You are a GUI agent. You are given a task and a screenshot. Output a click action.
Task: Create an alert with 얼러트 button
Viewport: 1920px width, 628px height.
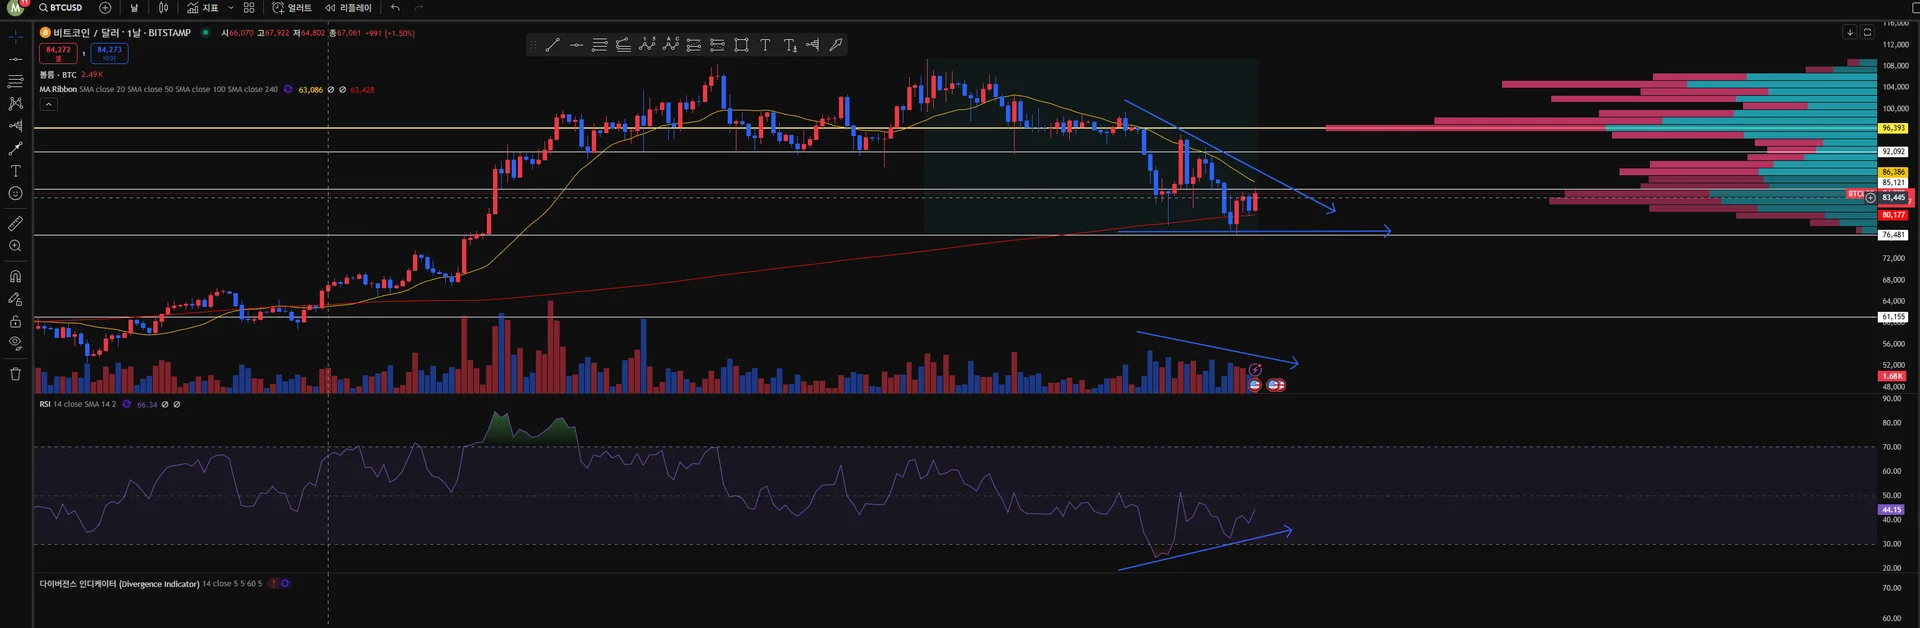pos(292,8)
